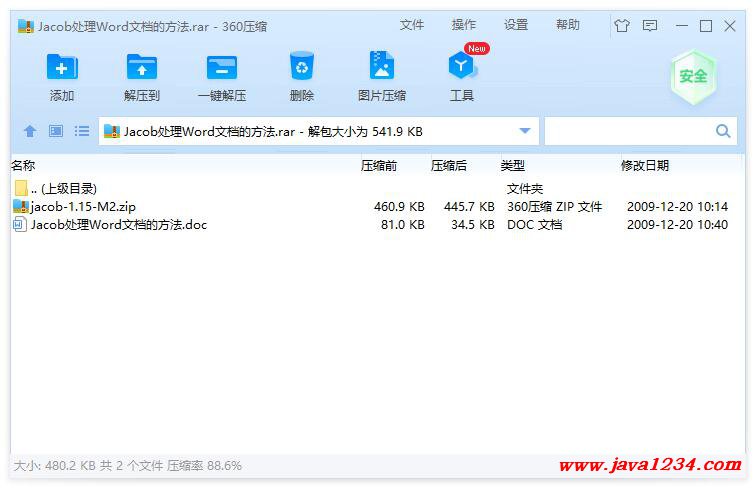
Task: Open the 图片压缩 image compression tool
Action: click(x=381, y=65)
